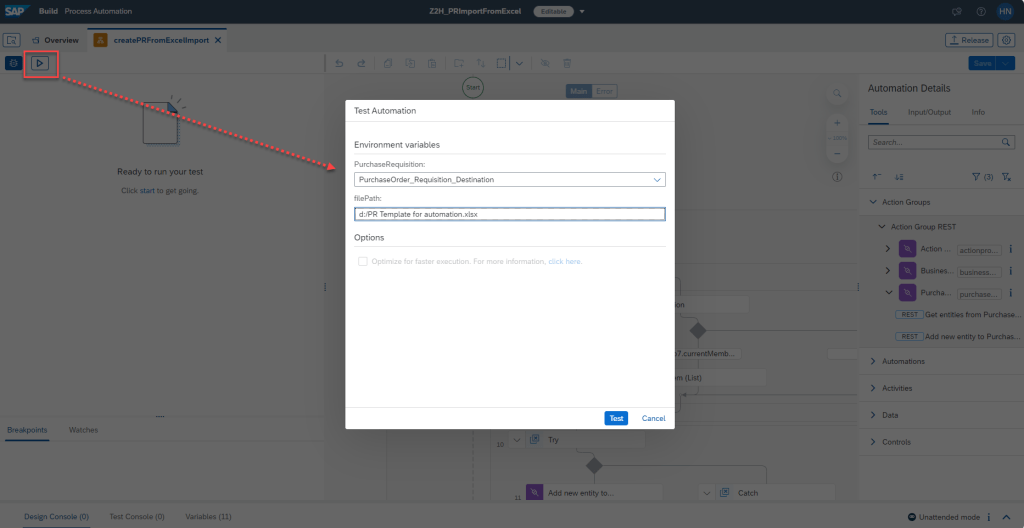The image size is (1024, 528).
Task: Click Cancel in Test Automation dialog
Action: (653, 418)
